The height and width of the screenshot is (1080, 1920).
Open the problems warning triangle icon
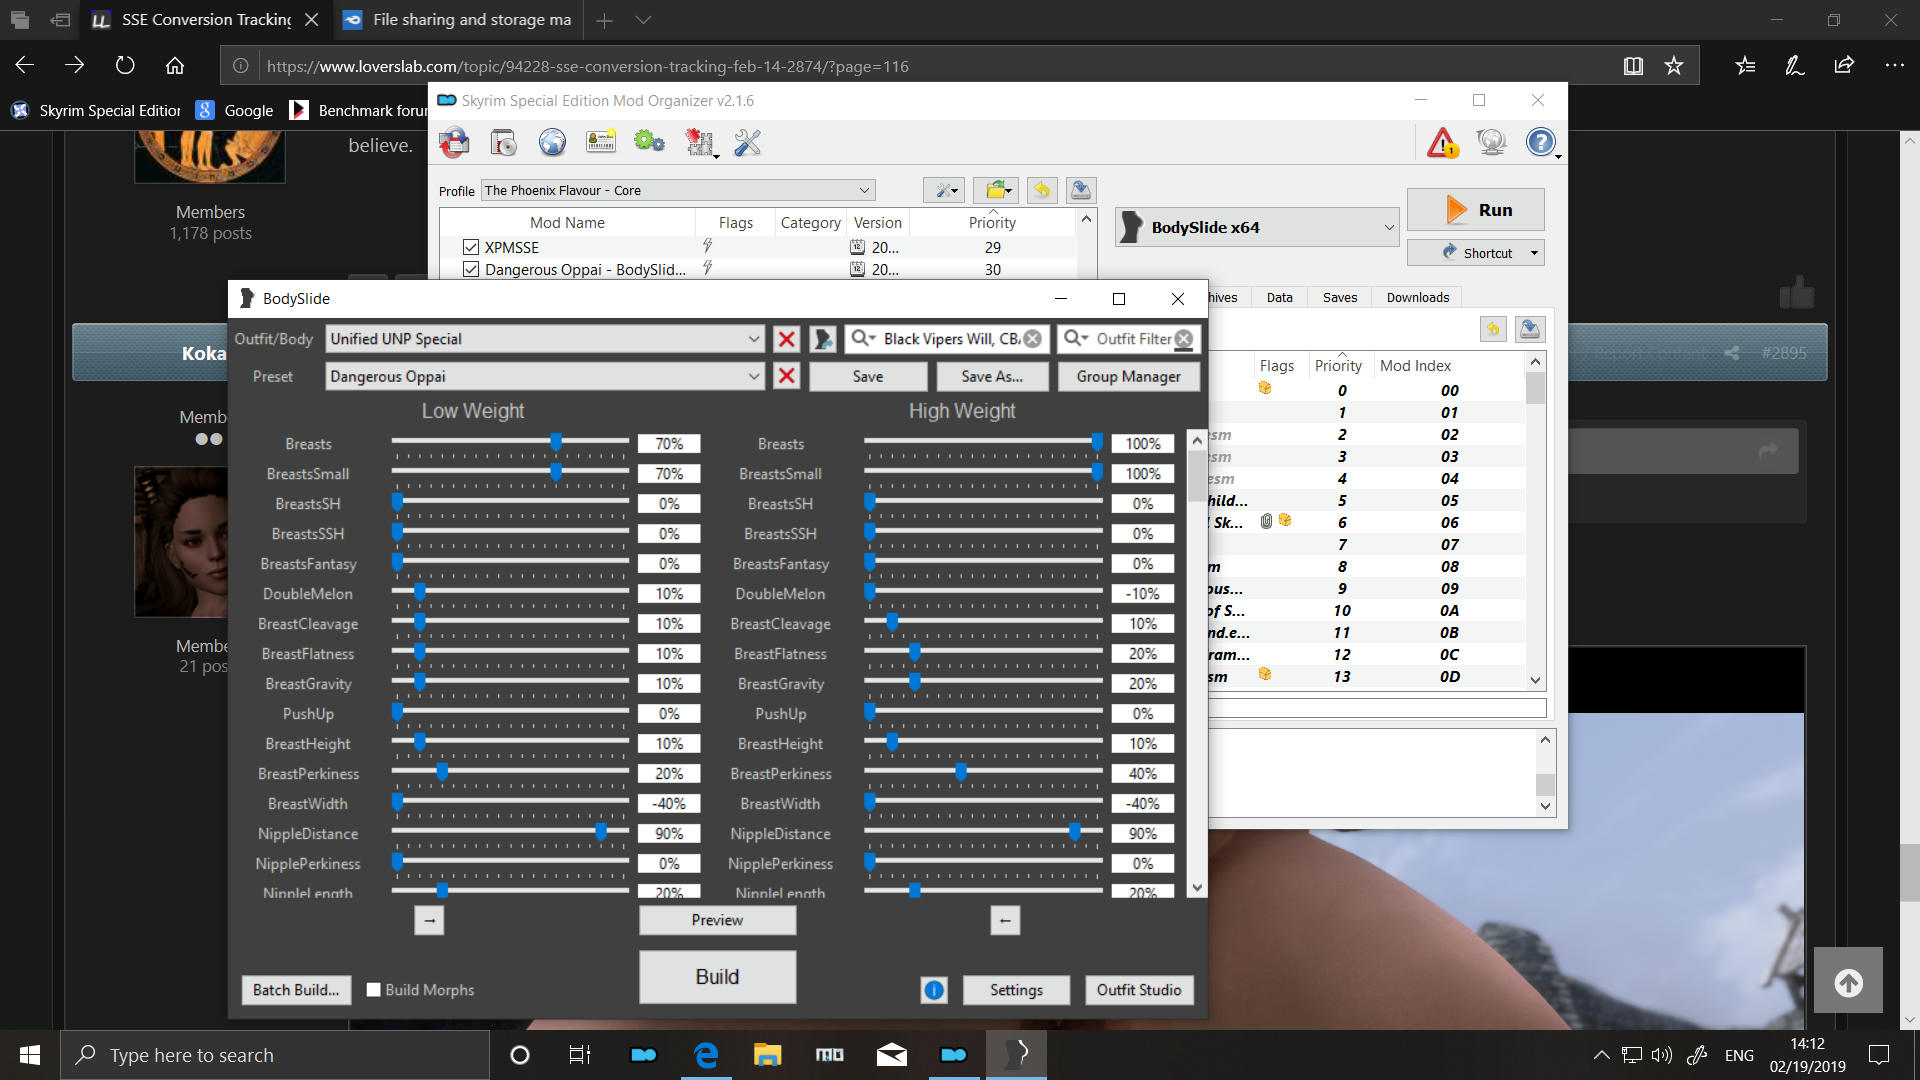tap(1442, 143)
